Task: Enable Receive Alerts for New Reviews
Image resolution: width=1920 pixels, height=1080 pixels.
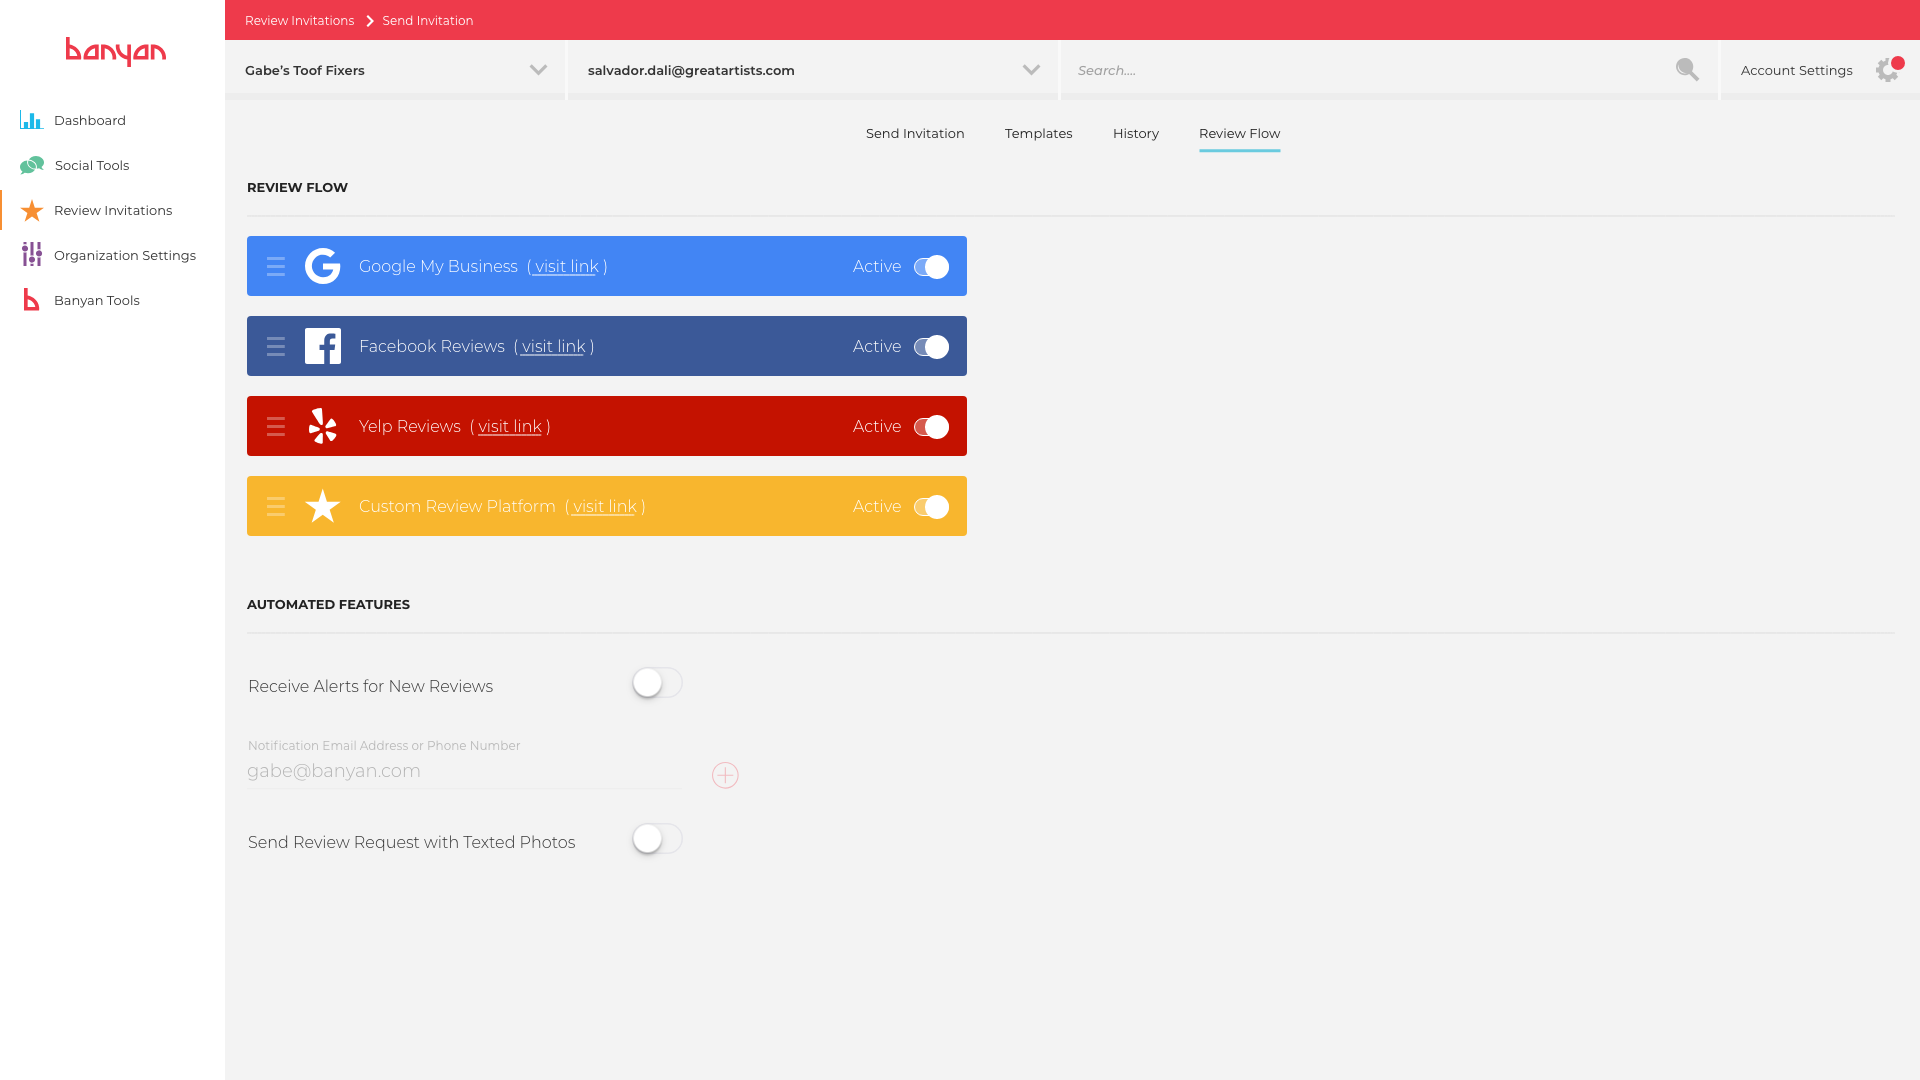Action: [657, 683]
